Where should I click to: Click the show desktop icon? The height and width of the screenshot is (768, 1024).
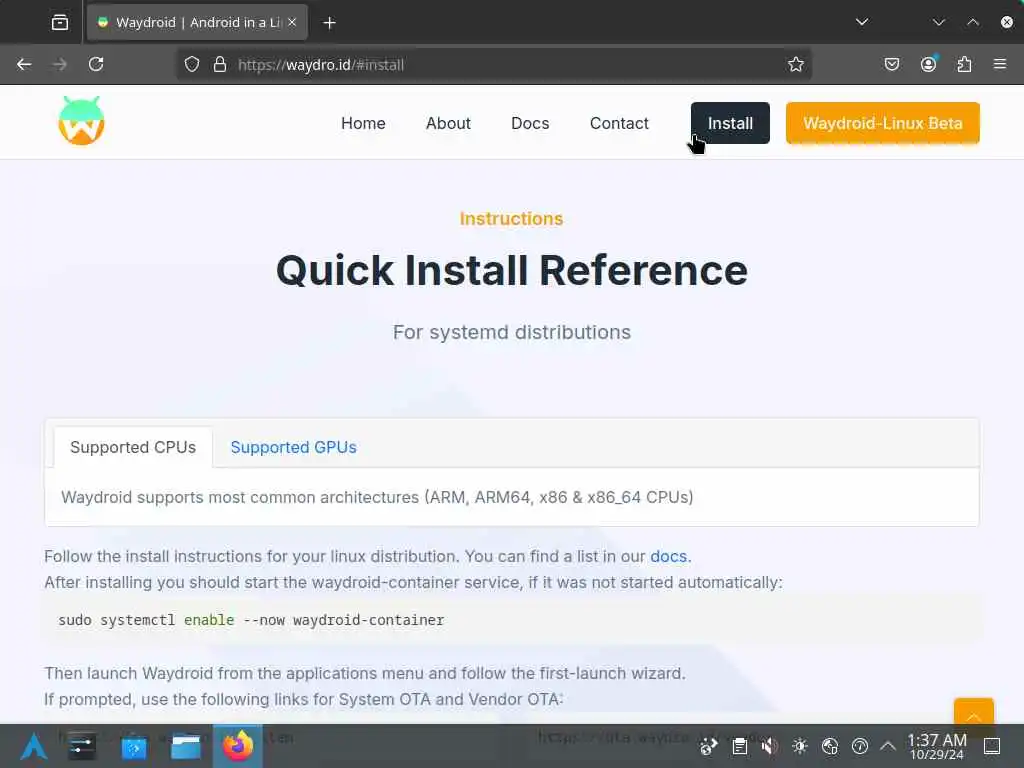992,746
